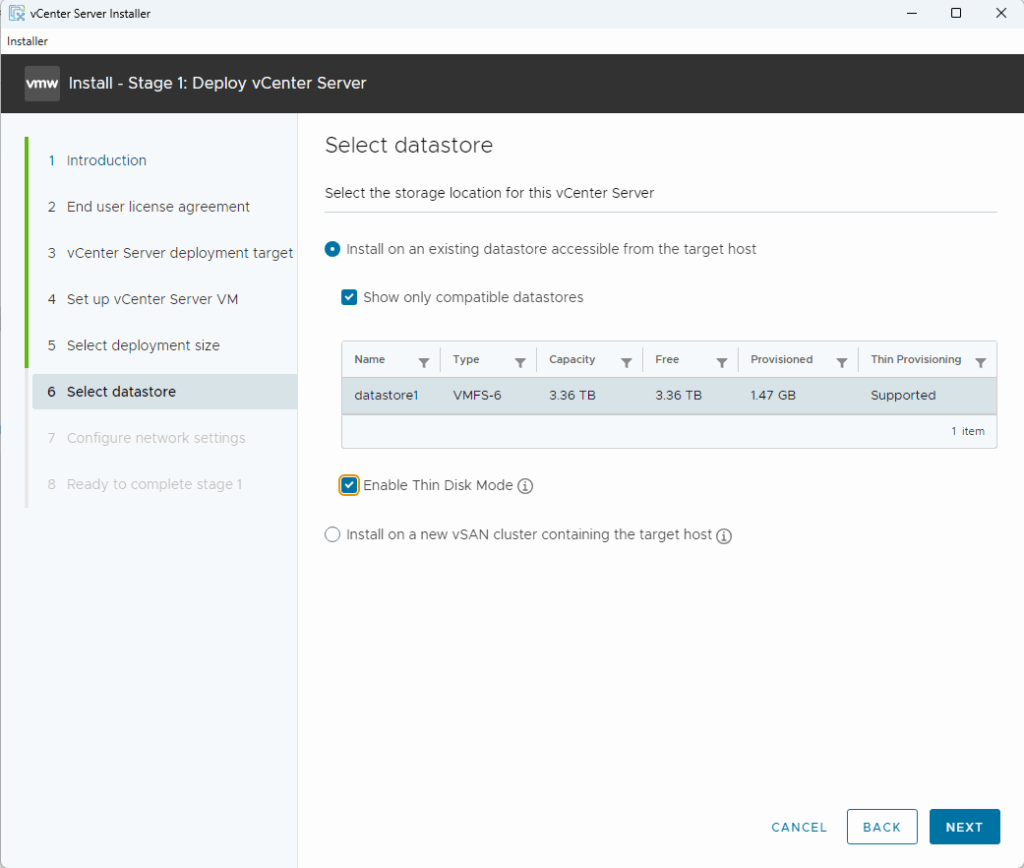Click the Provisioned column header
Screen dimensions: 1024x868
click(x=782, y=360)
